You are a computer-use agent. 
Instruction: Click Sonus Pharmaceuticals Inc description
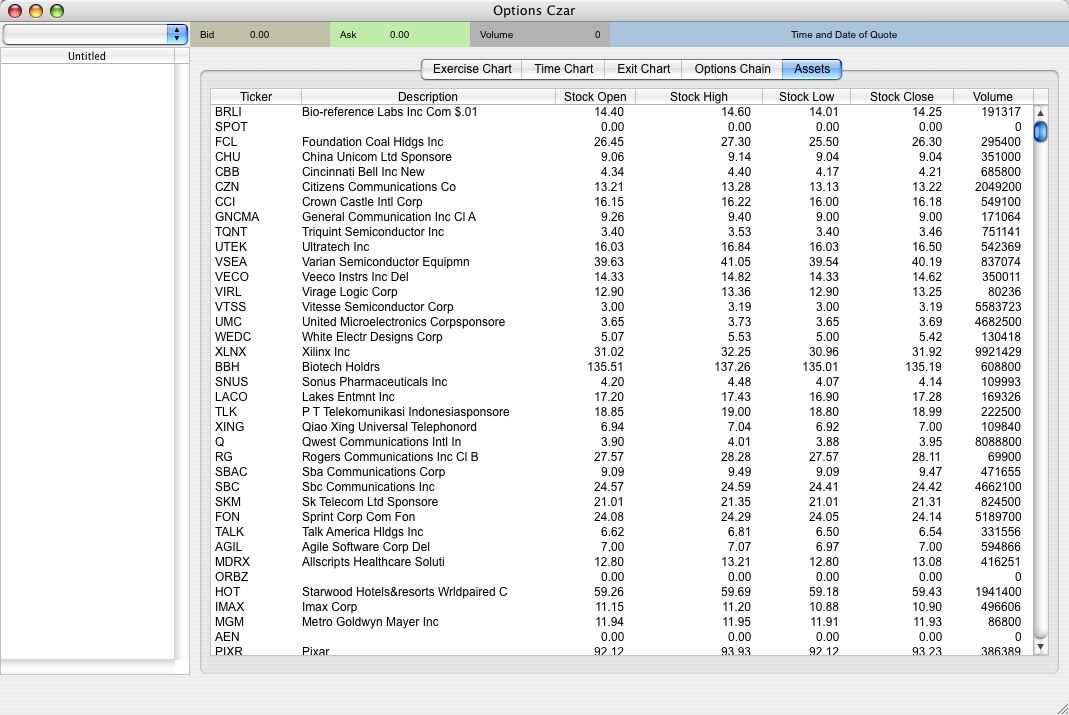374,382
